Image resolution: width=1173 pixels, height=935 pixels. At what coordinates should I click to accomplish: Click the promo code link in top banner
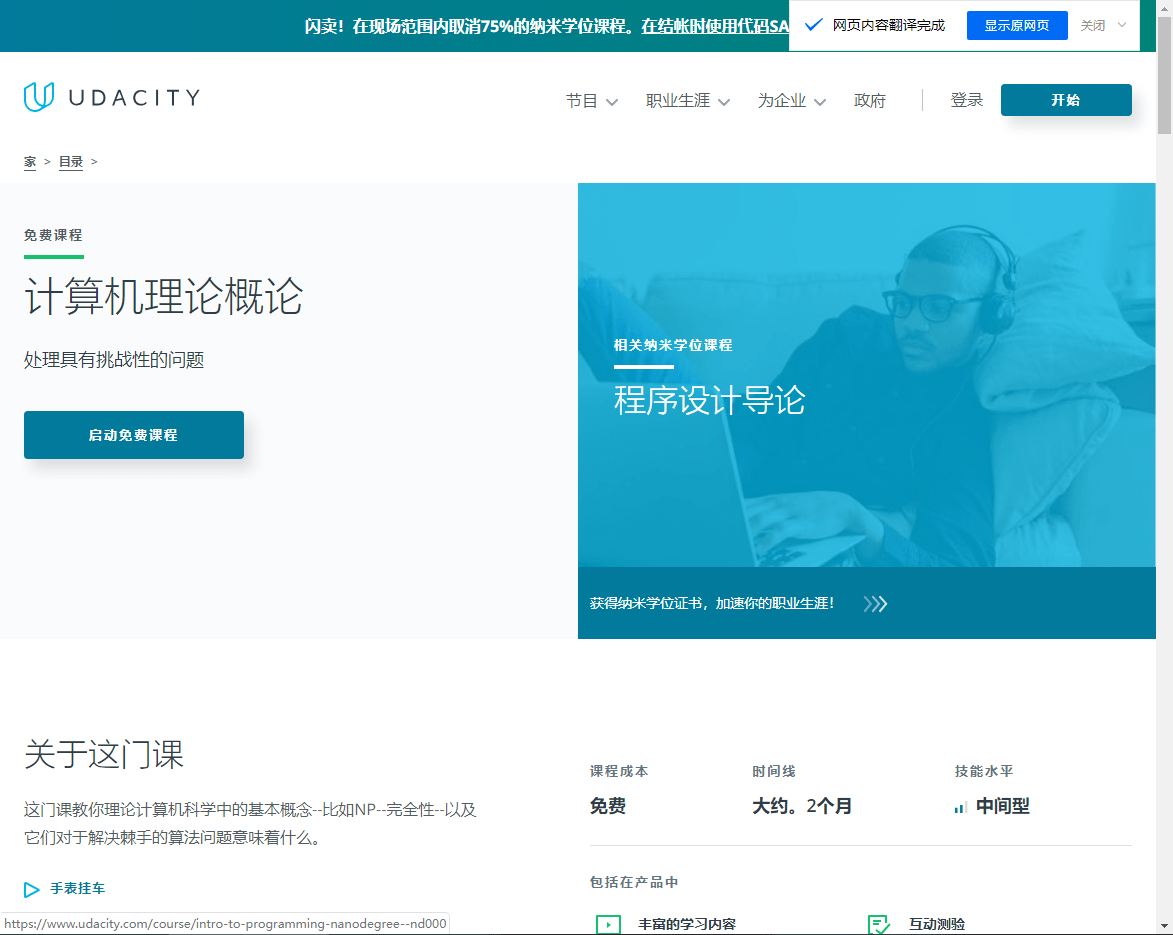coord(714,26)
